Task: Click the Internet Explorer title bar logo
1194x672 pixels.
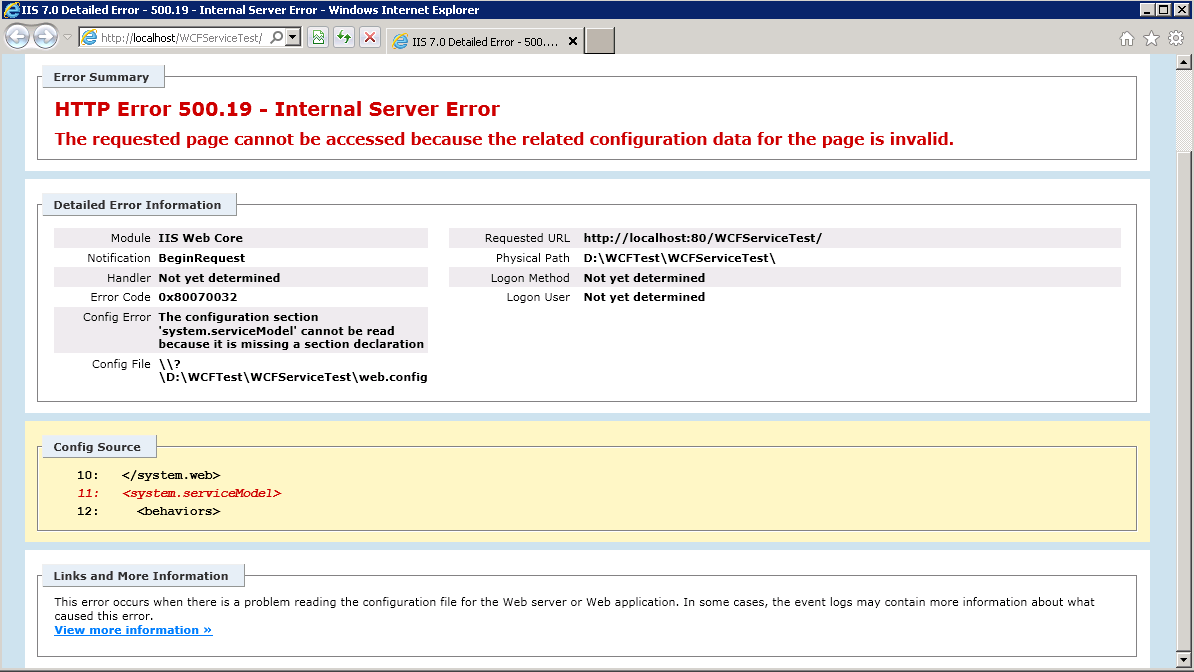Action: (11, 10)
